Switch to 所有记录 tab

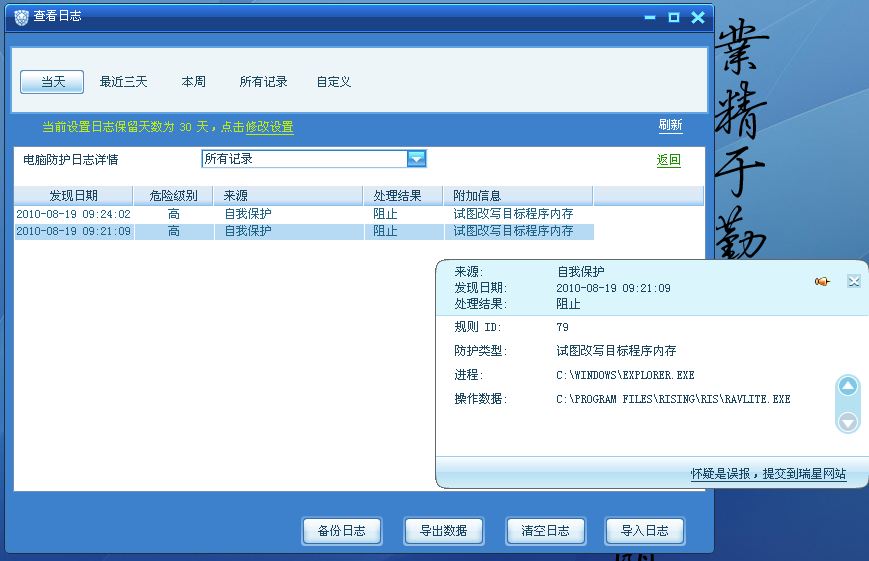[x=263, y=82]
